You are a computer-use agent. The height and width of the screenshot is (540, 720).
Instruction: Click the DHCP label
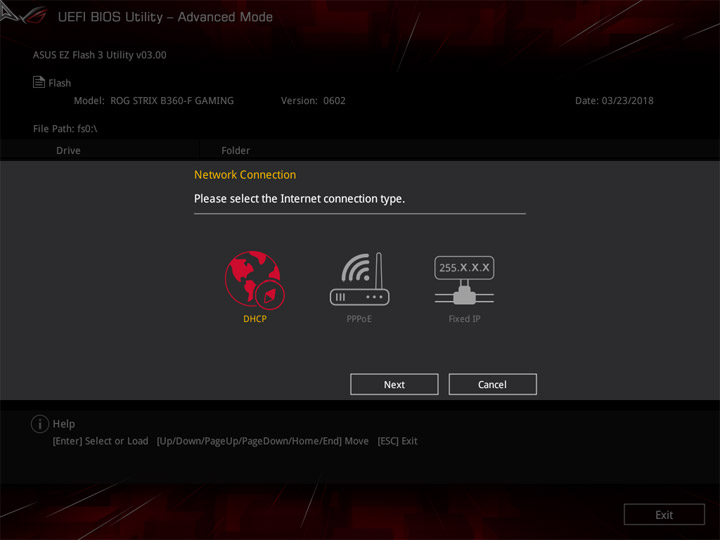tap(255, 319)
